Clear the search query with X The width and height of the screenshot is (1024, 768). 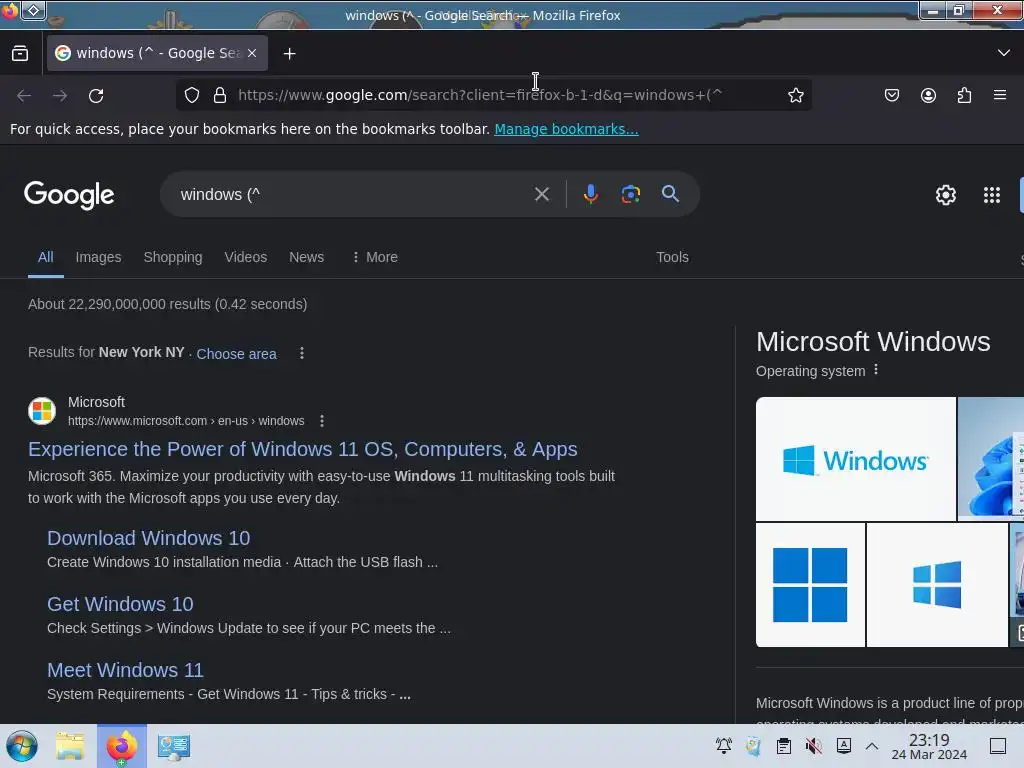point(541,194)
